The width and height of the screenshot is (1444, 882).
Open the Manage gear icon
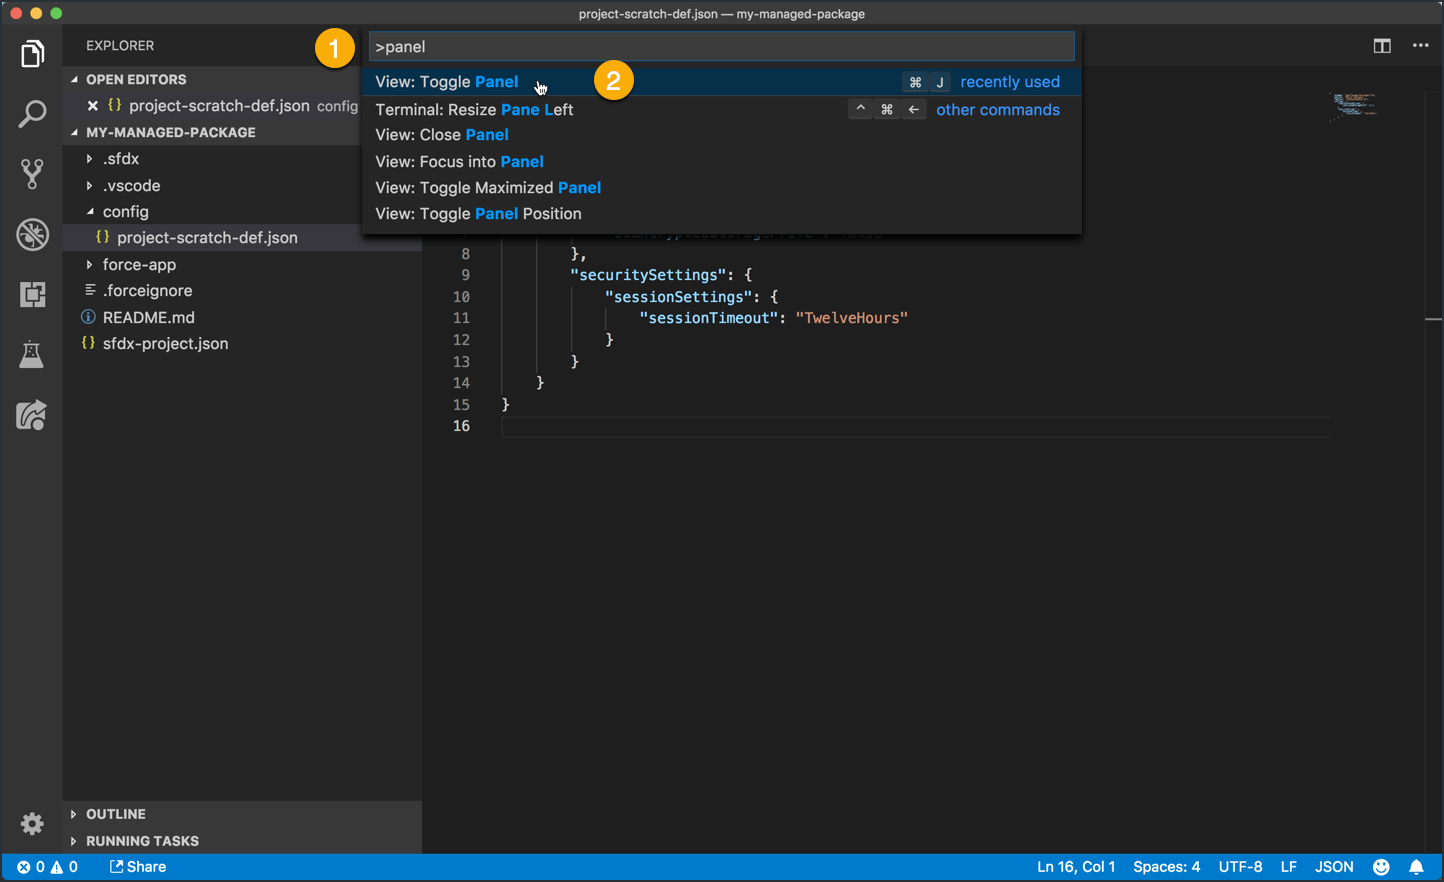(x=32, y=823)
